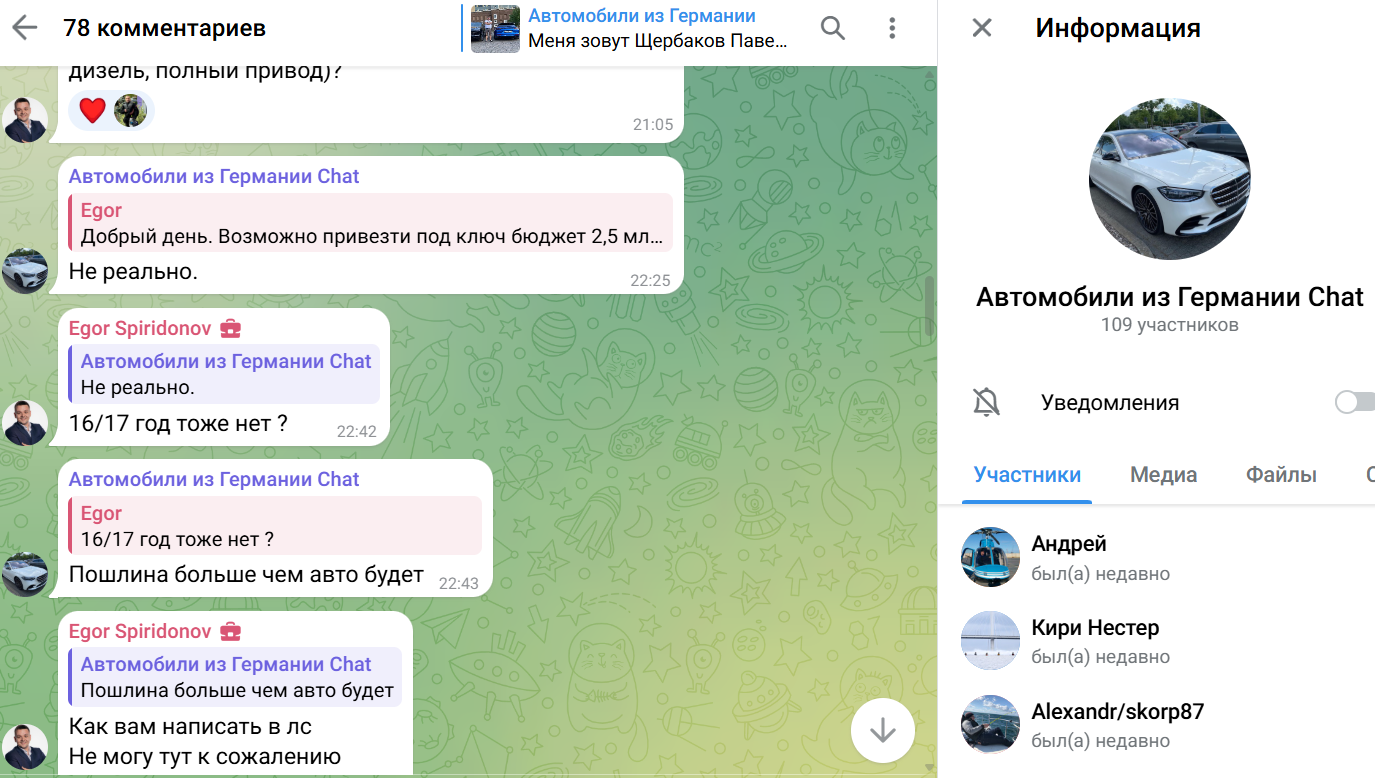Click the muted bell notifications icon

[986, 402]
